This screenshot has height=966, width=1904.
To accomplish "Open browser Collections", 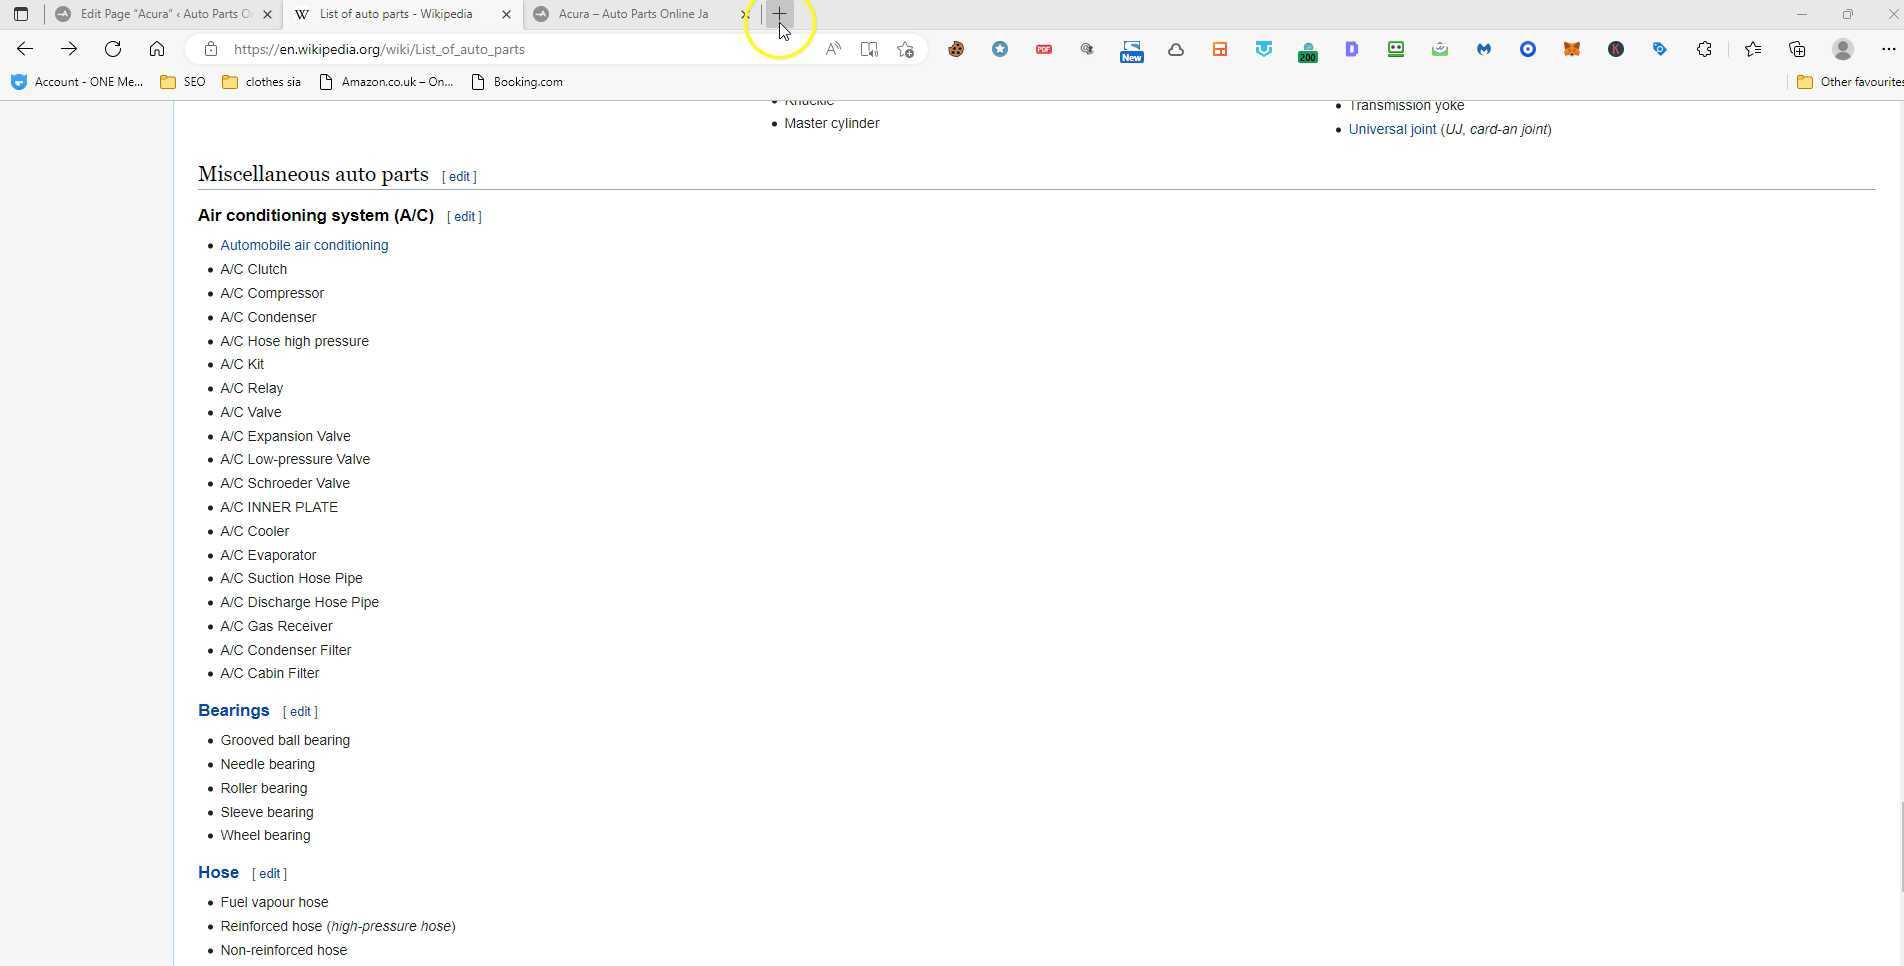I will point(1797,49).
